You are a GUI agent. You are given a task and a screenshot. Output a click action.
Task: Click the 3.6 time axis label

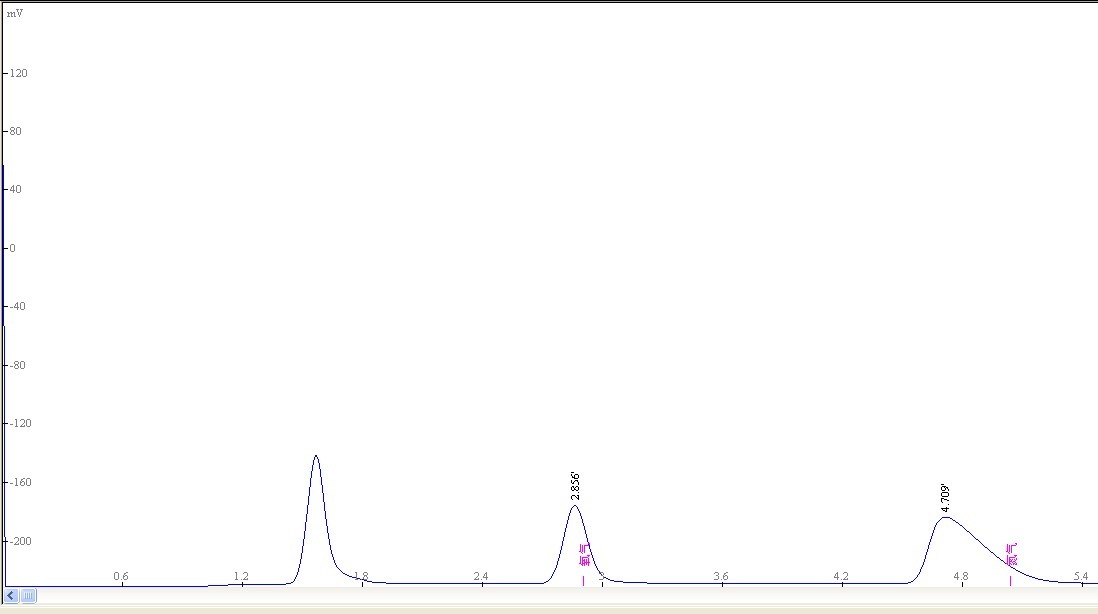tap(721, 576)
